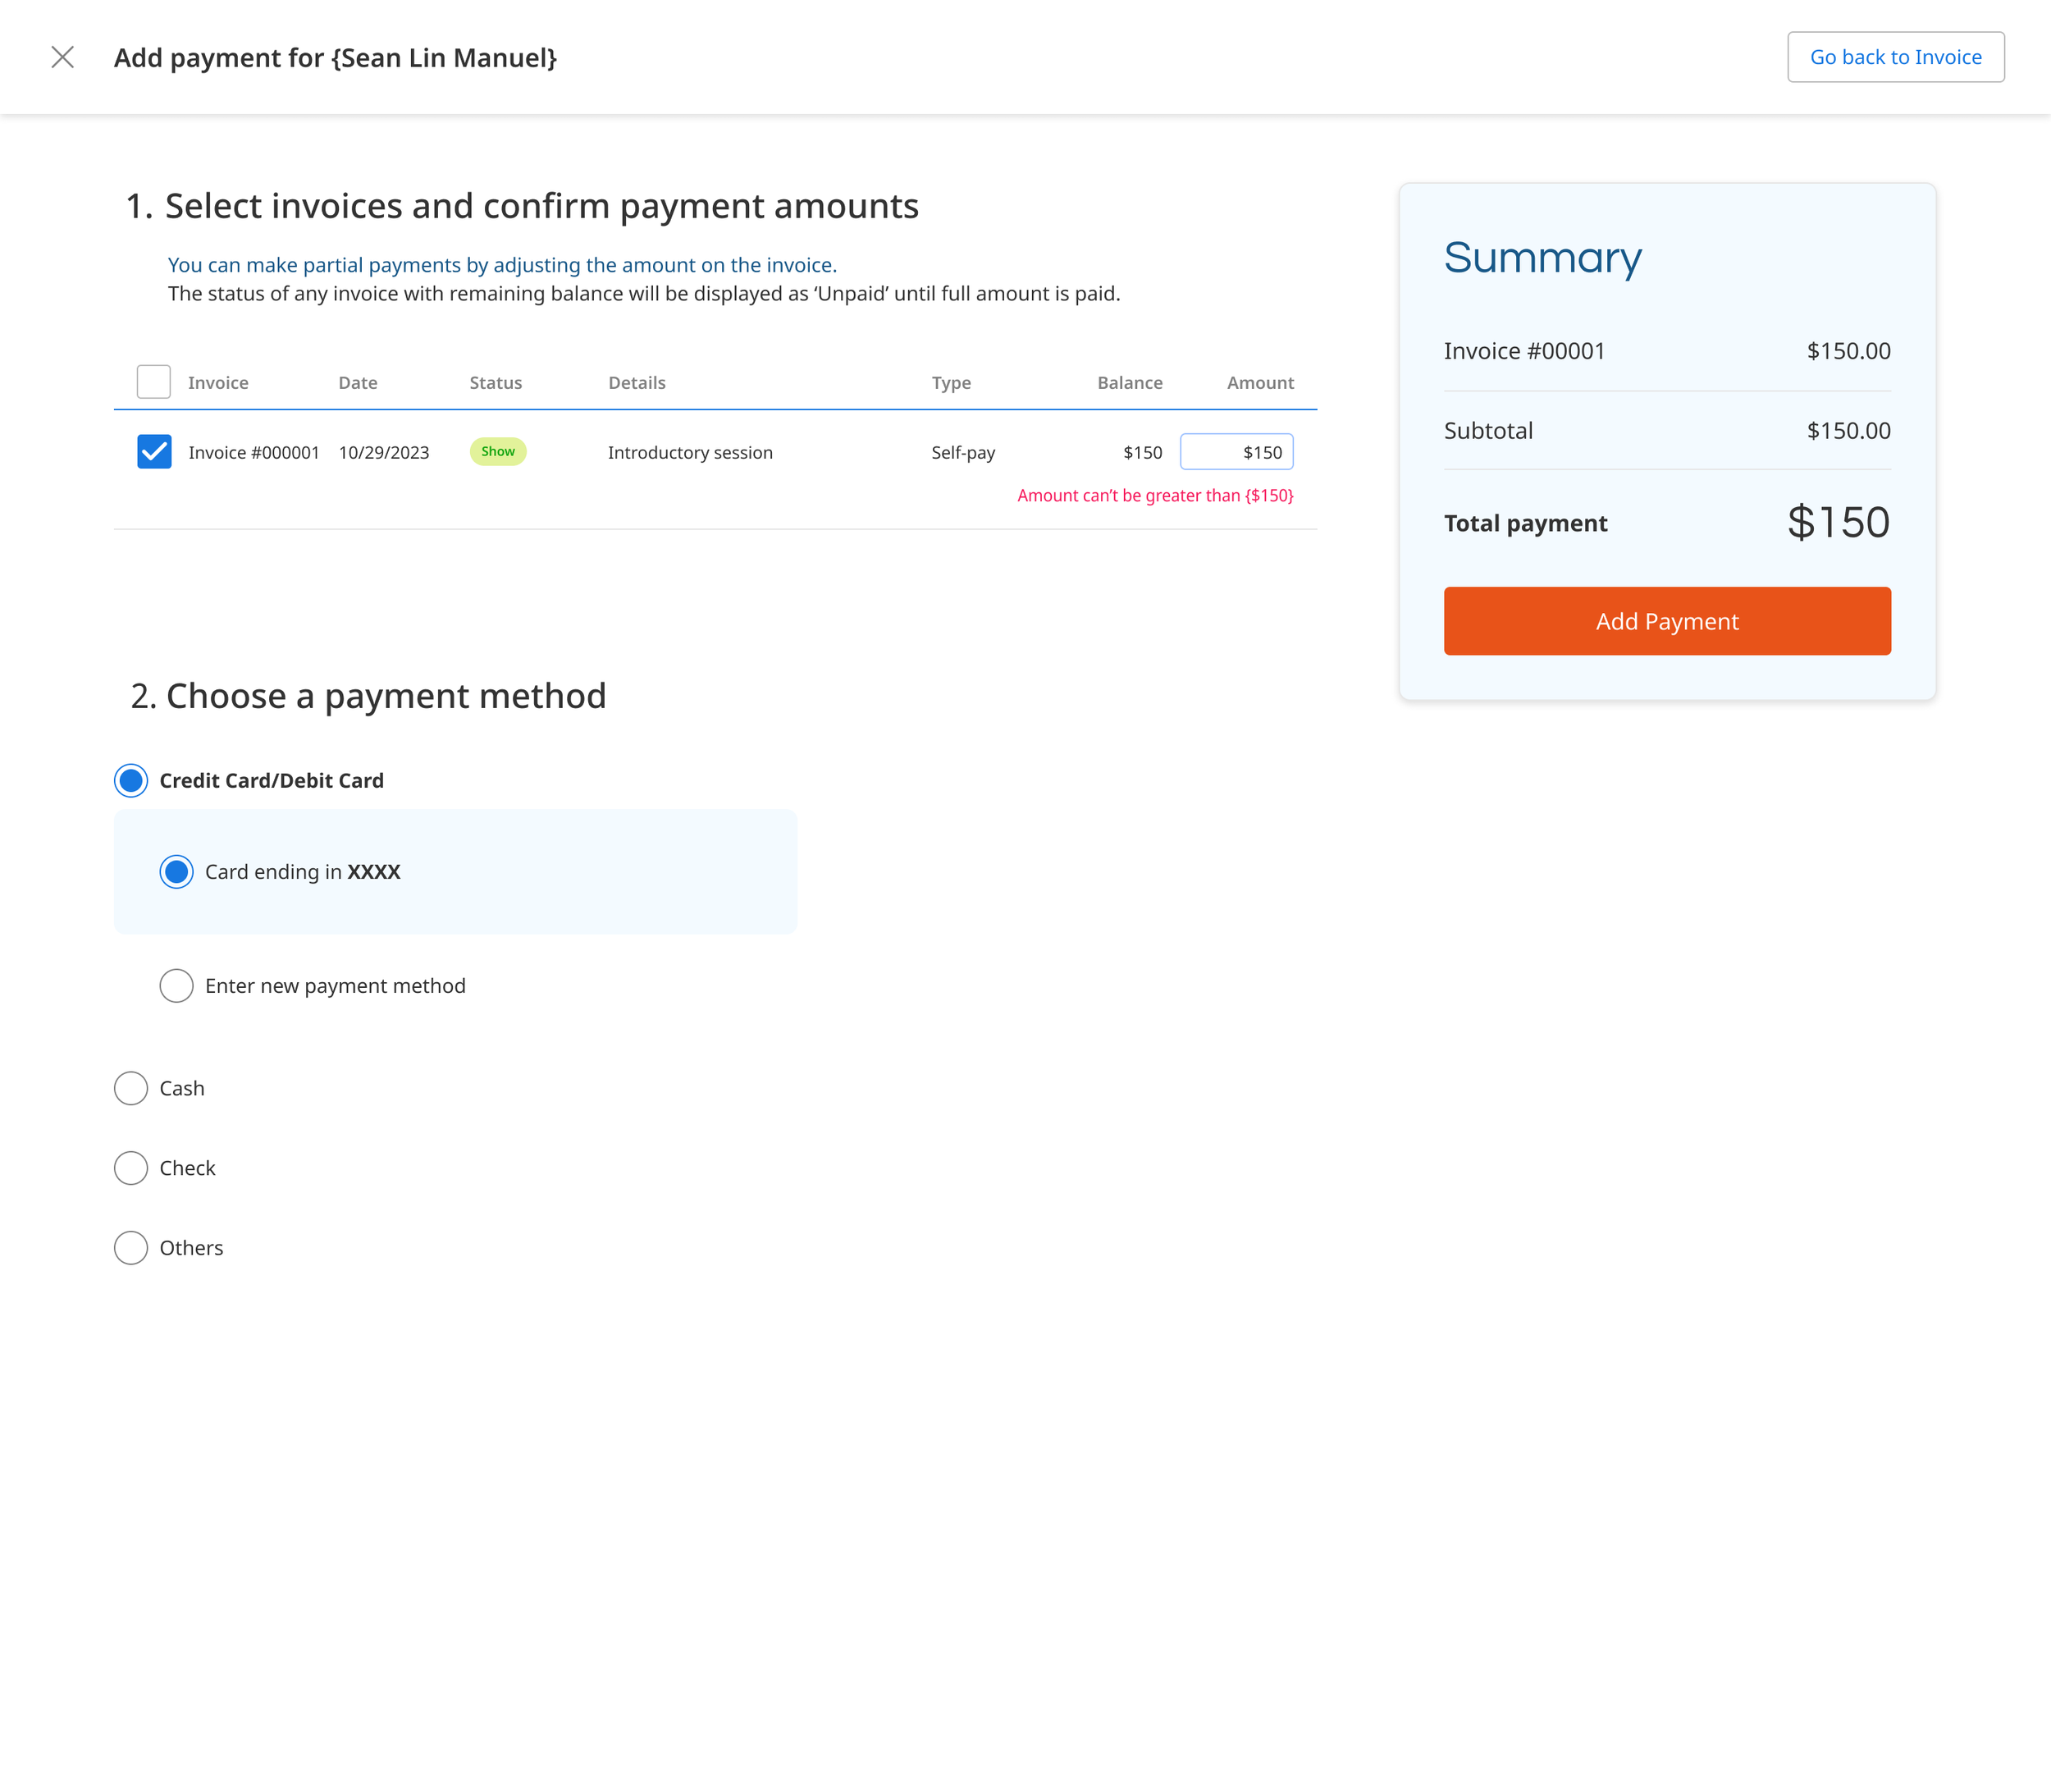Select Credit Card/Debit Card radio option
2051x1792 pixels.
click(x=131, y=780)
